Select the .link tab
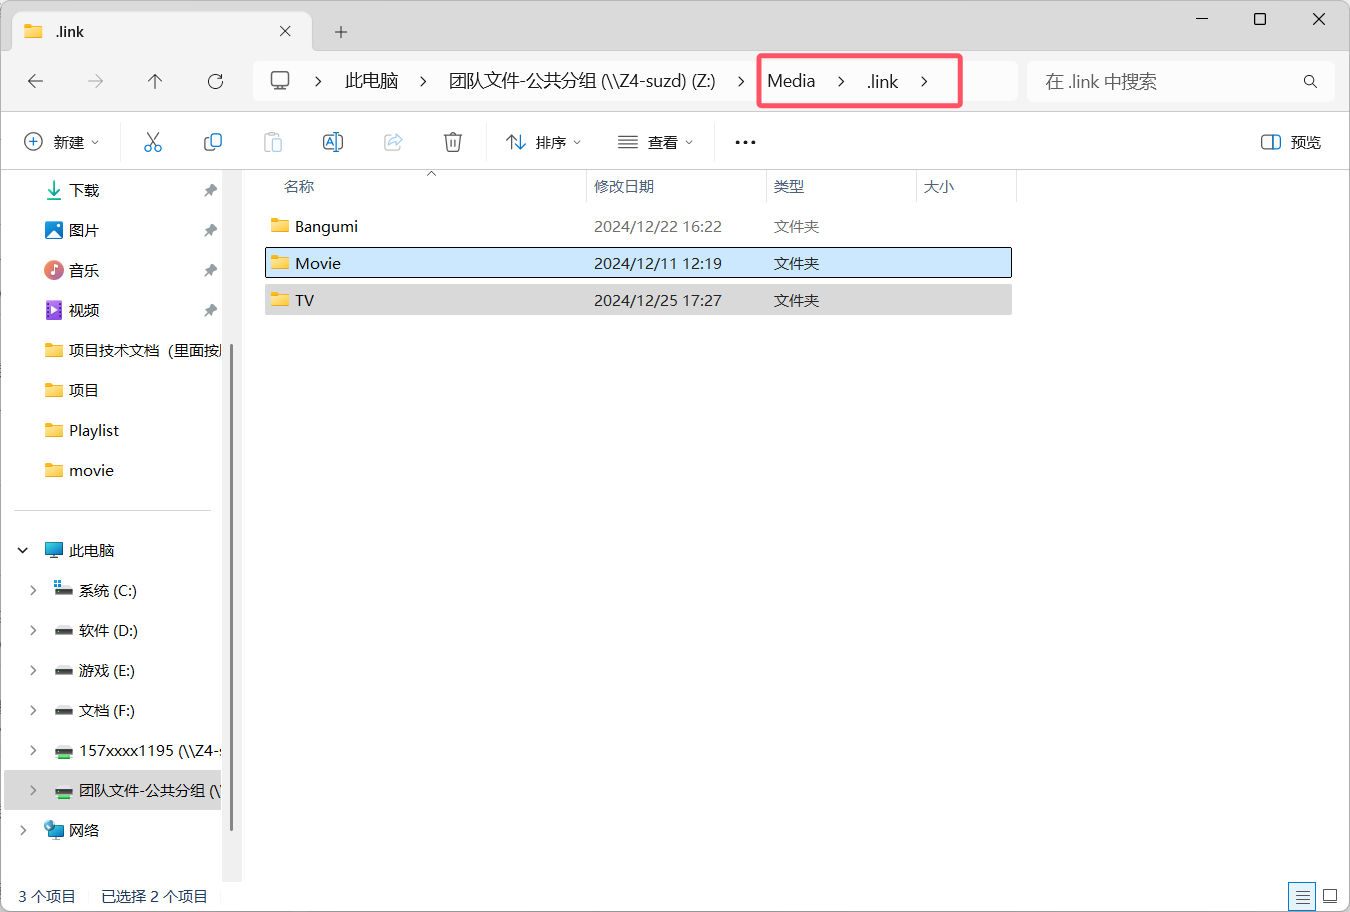This screenshot has width=1350, height=912. click(160, 31)
